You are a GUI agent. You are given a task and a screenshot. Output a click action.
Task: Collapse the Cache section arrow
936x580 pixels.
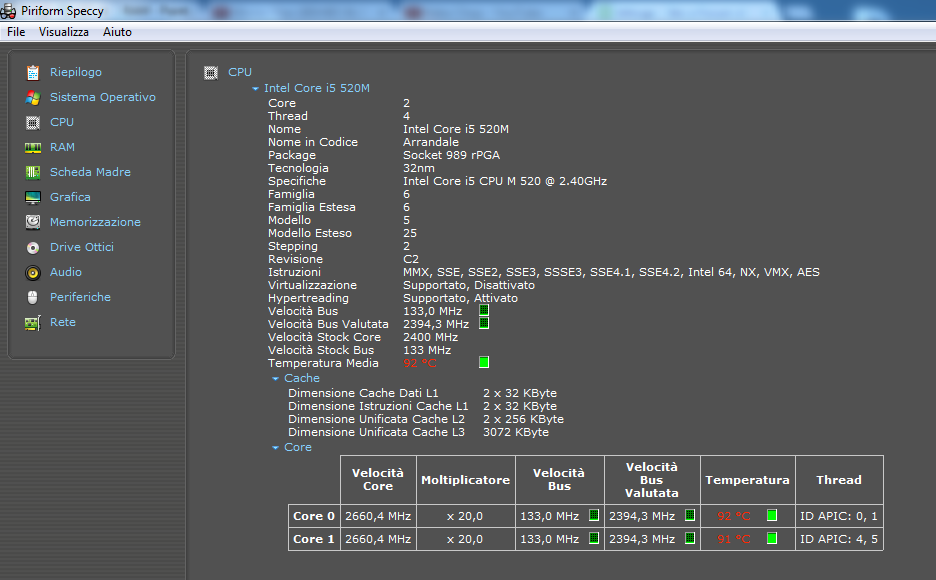[275, 379]
